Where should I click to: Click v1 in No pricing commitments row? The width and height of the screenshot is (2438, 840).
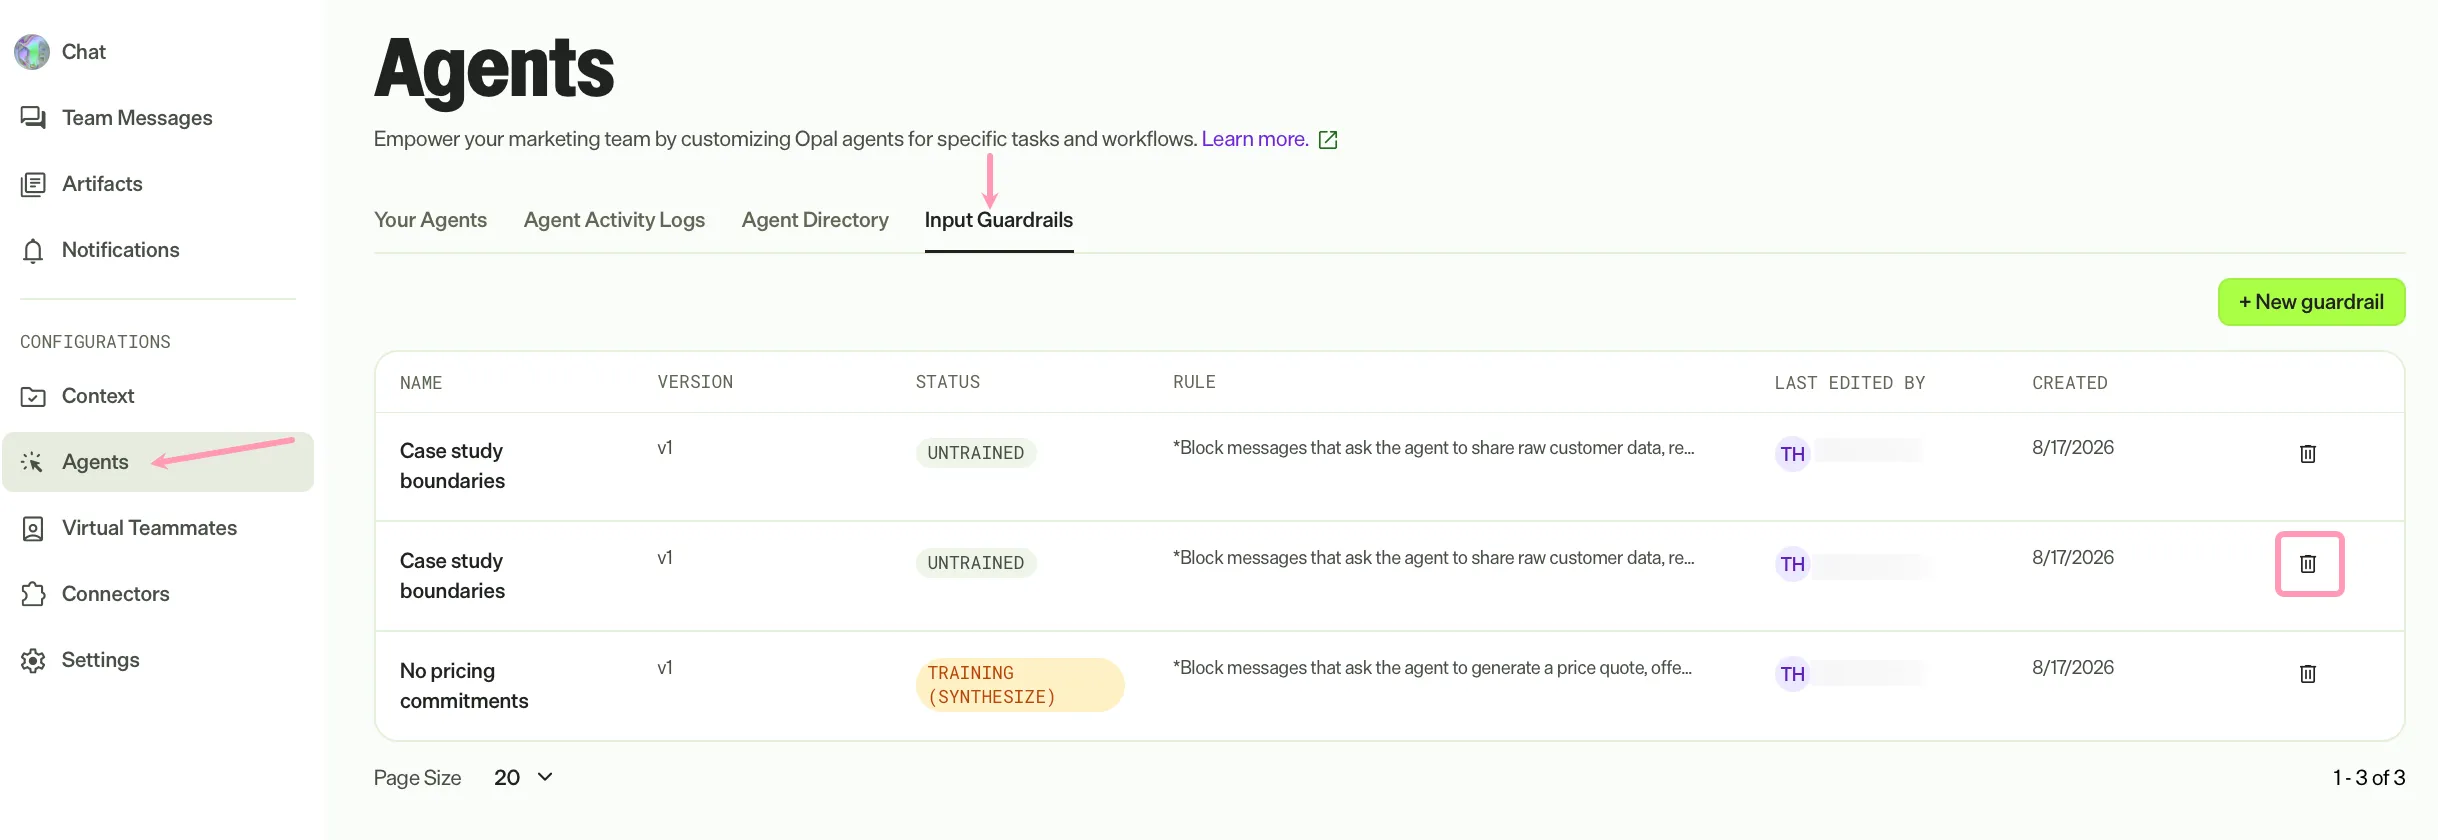pos(665,668)
